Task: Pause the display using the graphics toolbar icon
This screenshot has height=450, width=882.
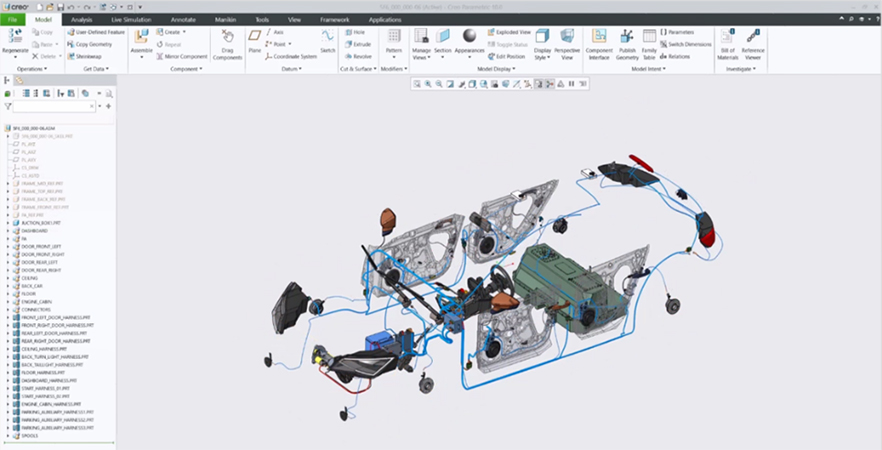Action: 572,84
